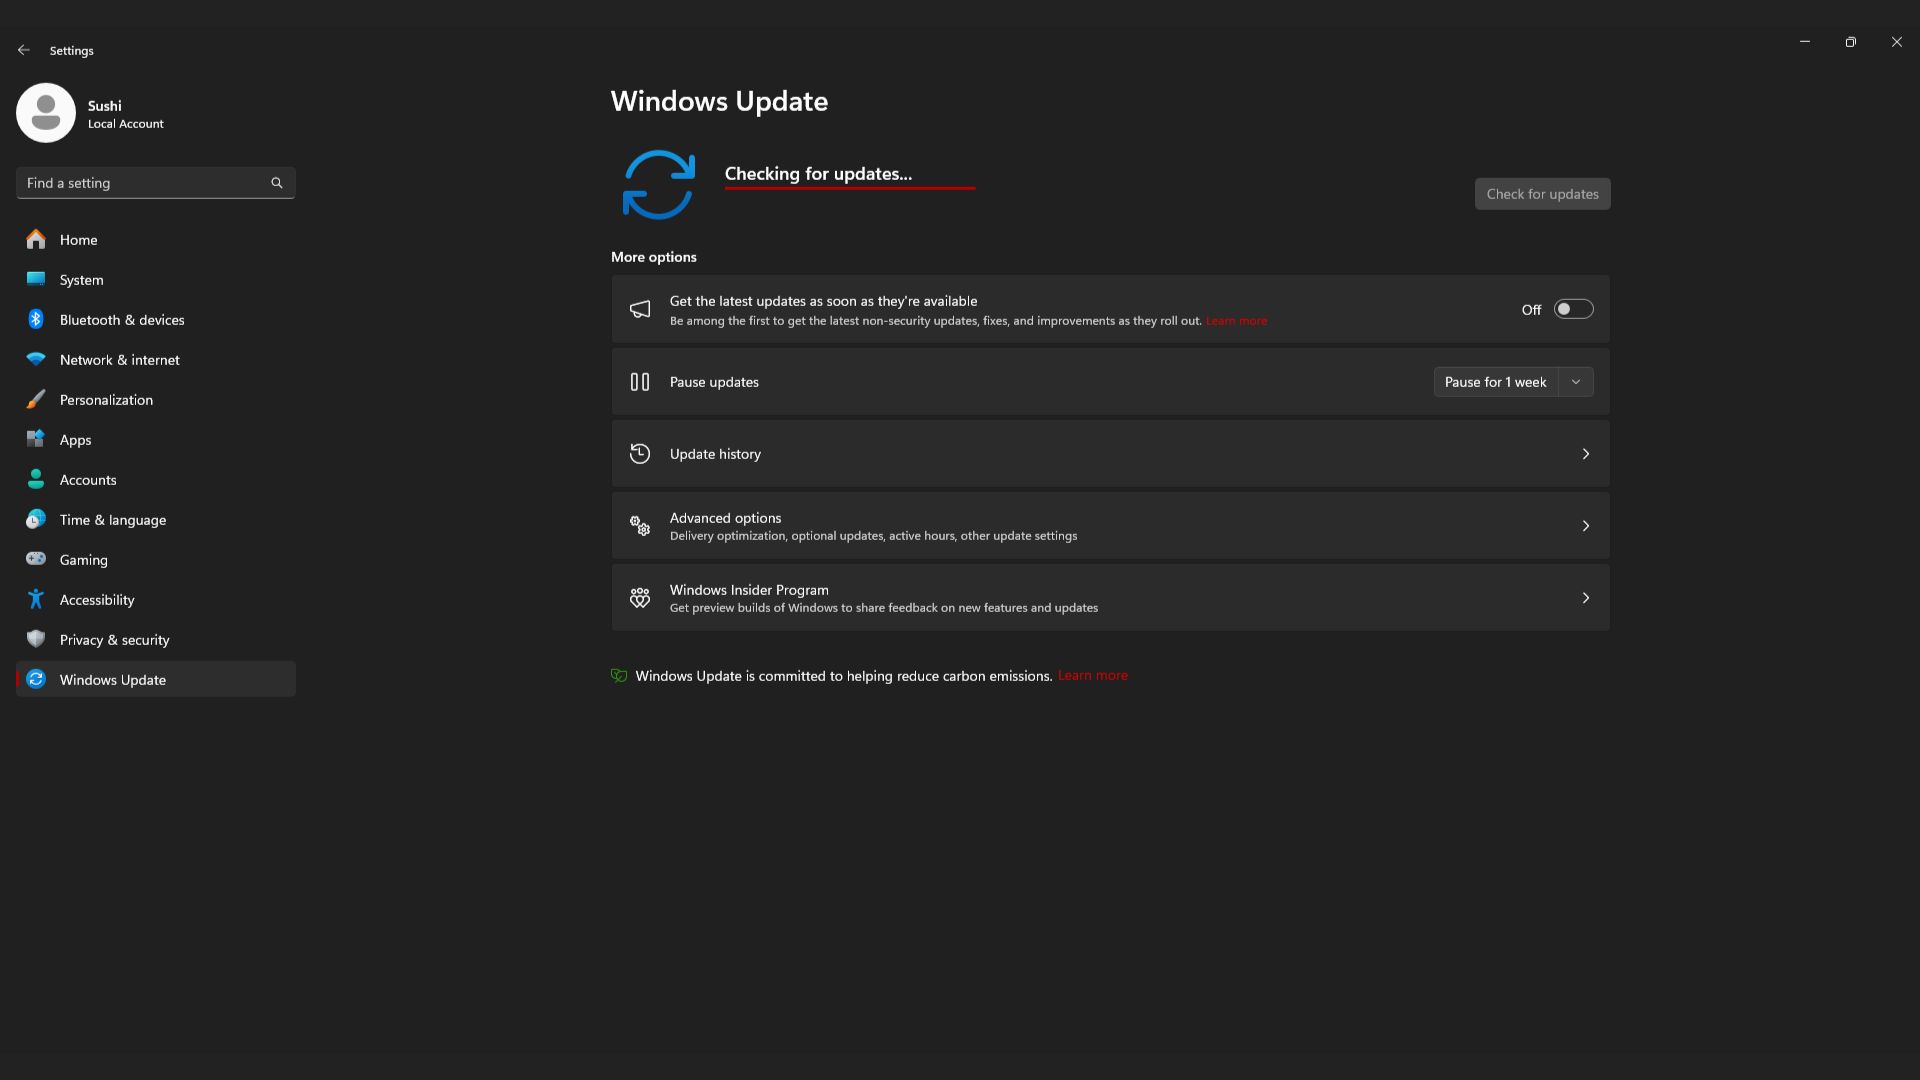The width and height of the screenshot is (1920, 1080).
Task: Open Advanced options row
Action: [1110, 526]
